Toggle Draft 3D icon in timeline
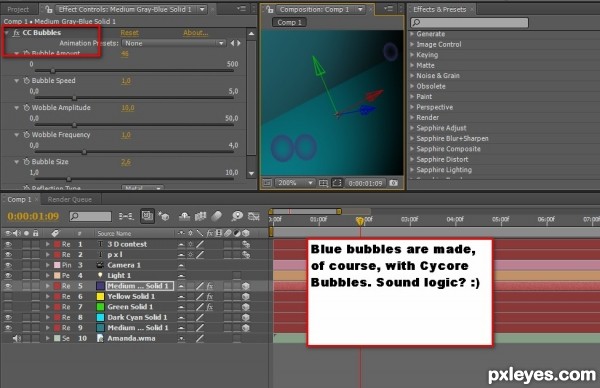This screenshot has width=600, height=388. pos(164,217)
